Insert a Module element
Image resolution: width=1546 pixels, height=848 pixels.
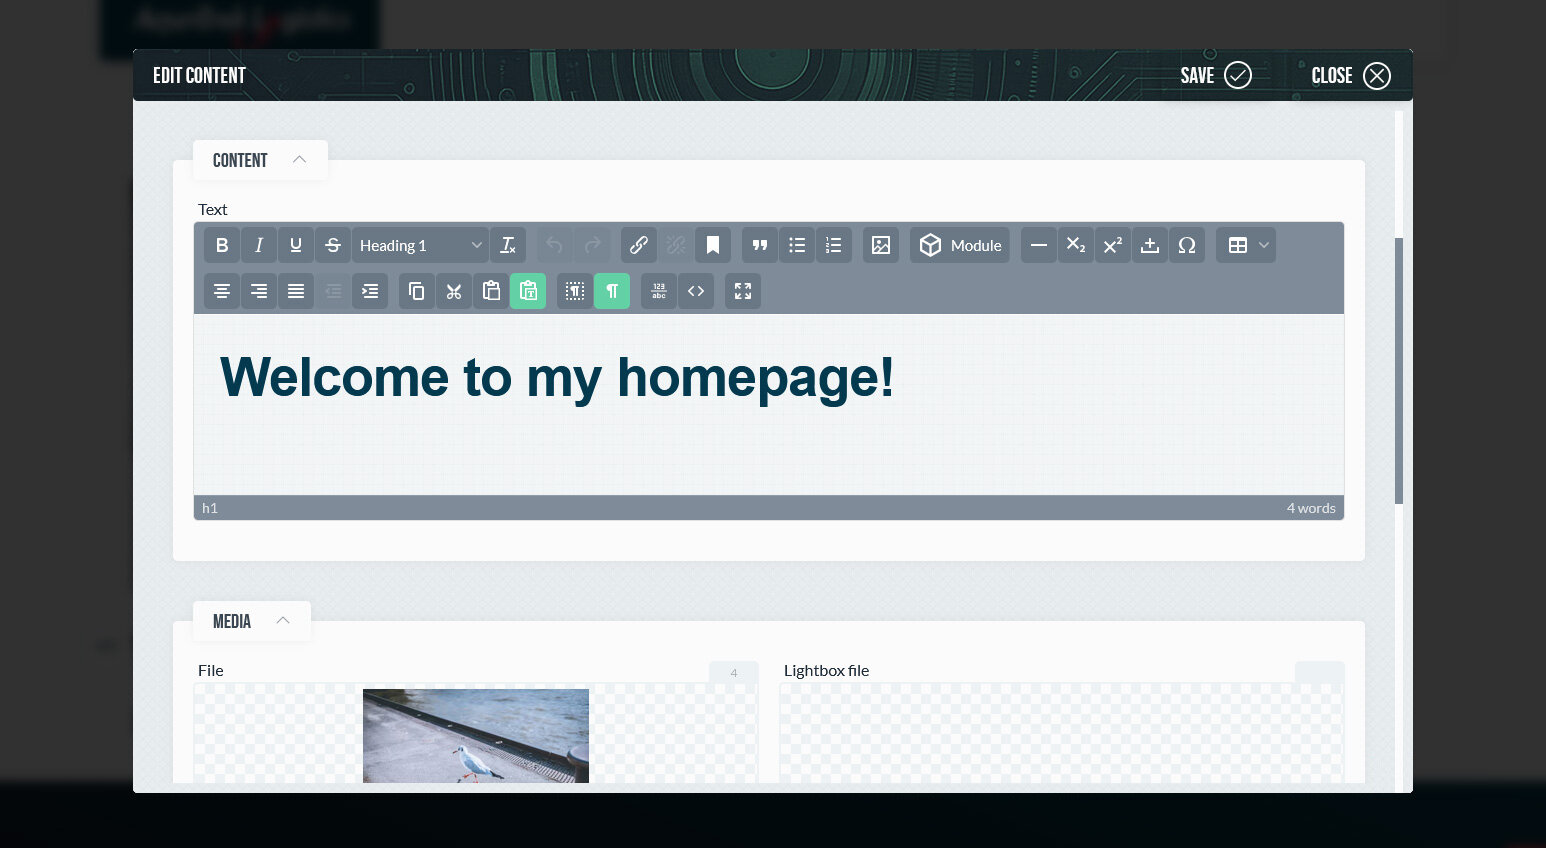pyautogui.click(x=960, y=245)
